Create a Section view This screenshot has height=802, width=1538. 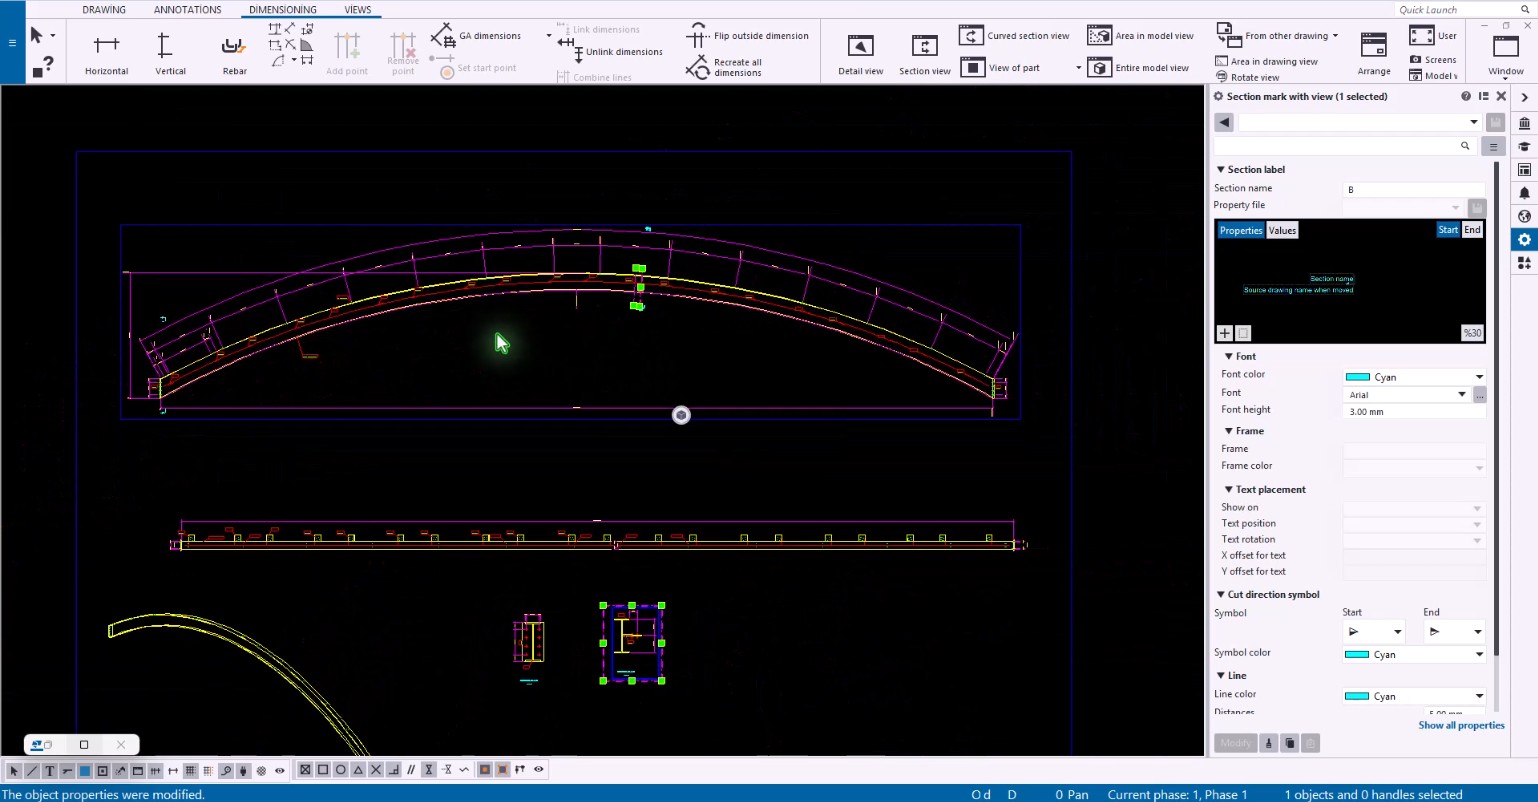924,54
